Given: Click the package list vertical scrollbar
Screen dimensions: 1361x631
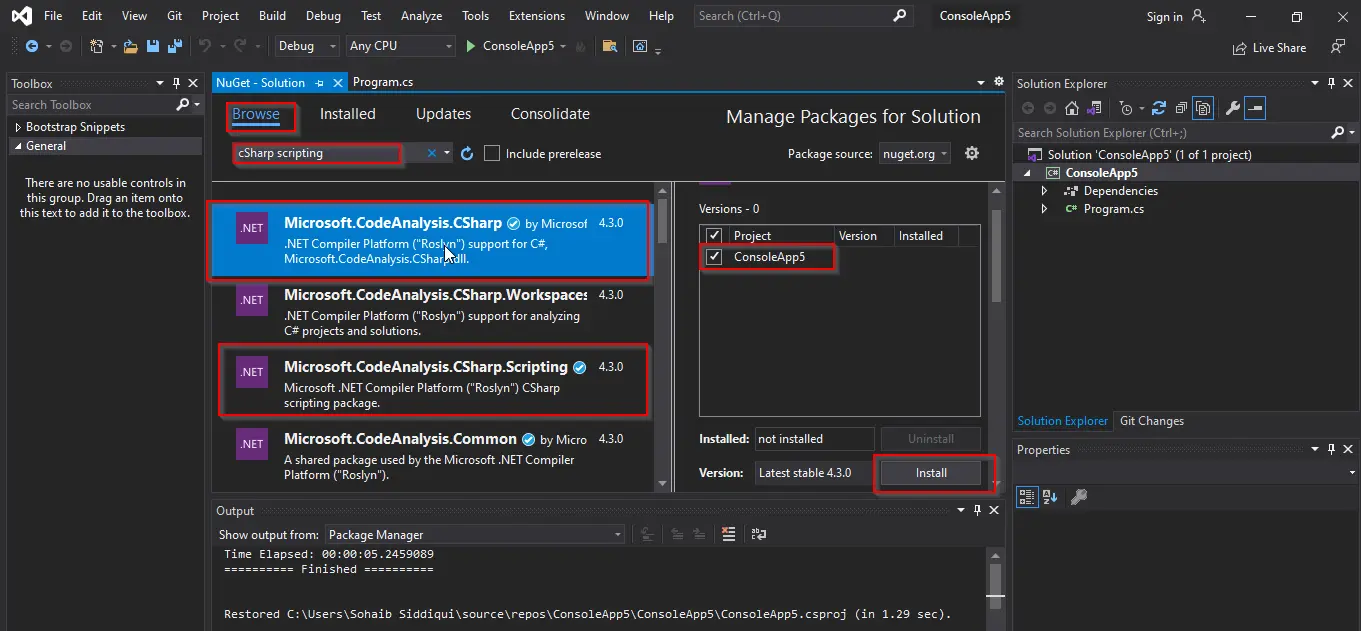Looking at the screenshot, I should [x=661, y=336].
